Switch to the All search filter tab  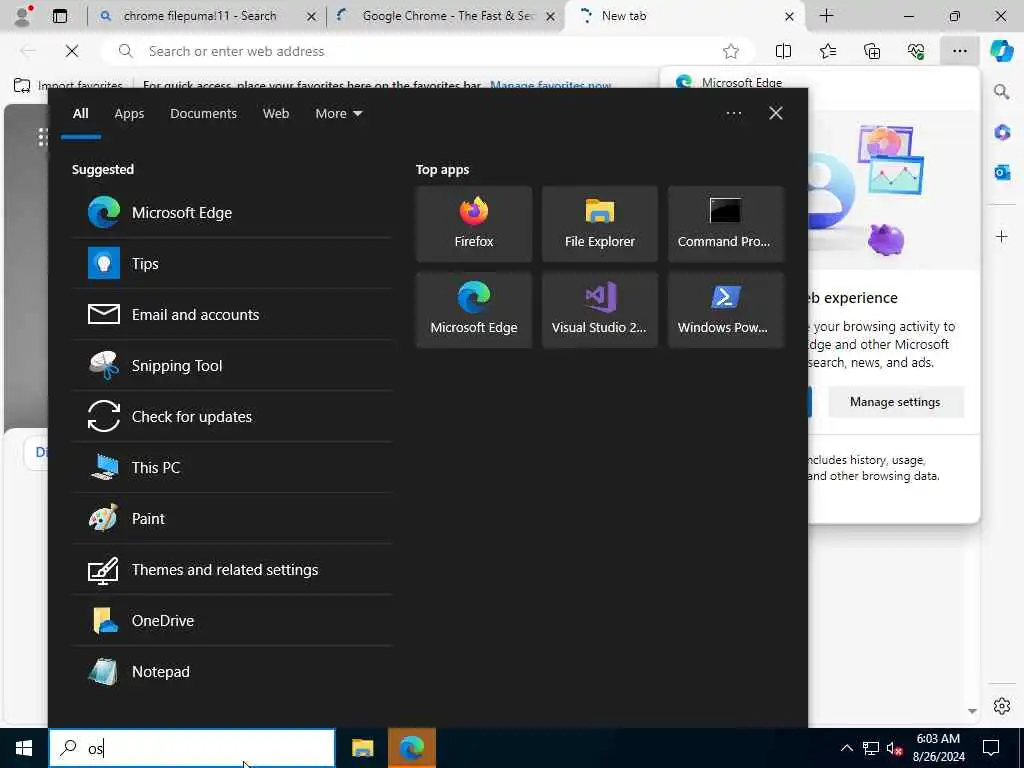tap(80, 114)
